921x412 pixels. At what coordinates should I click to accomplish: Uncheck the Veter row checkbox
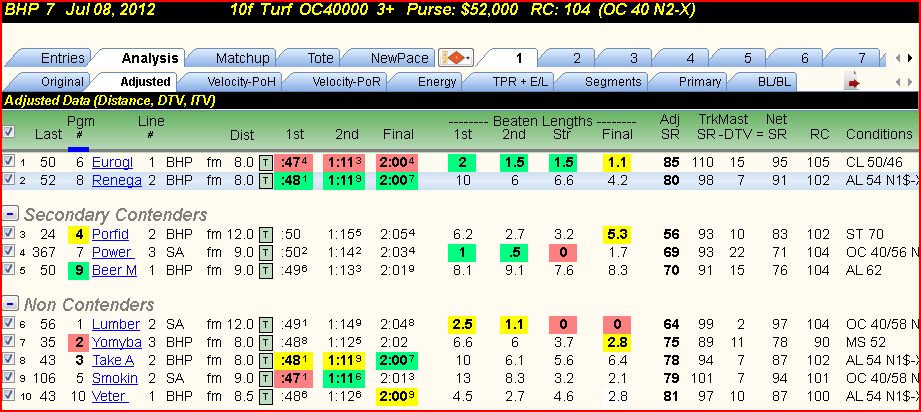pyautogui.click(x=8, y=396)
